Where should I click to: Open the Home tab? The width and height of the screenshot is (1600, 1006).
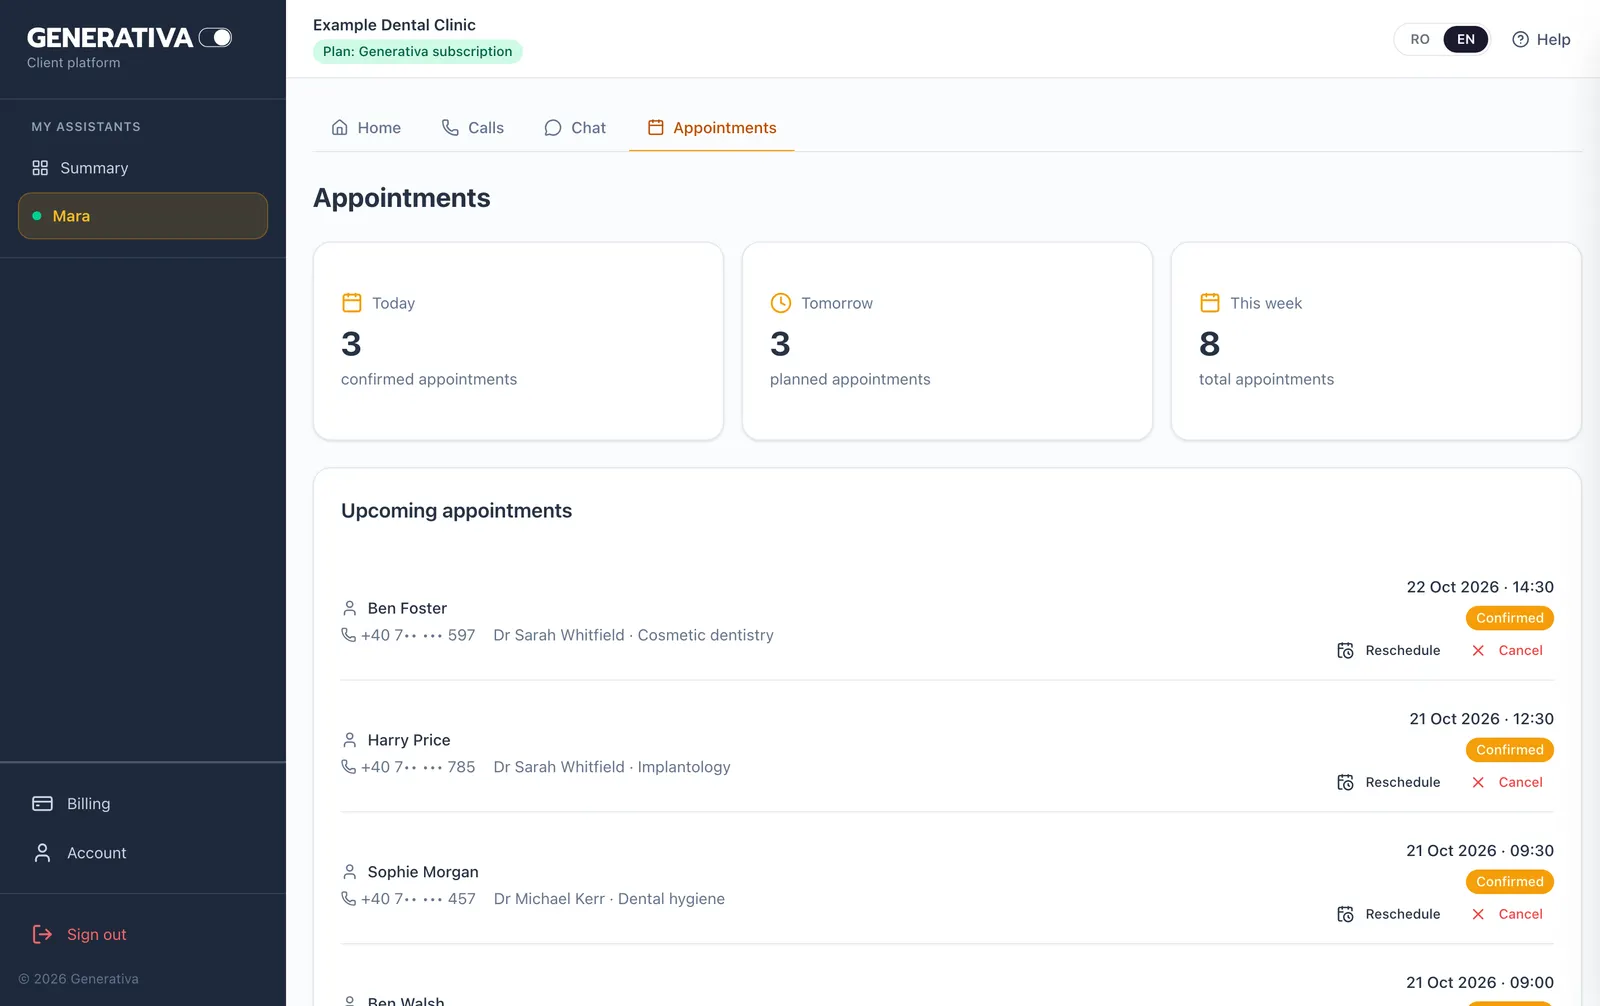tap(366, 128)
